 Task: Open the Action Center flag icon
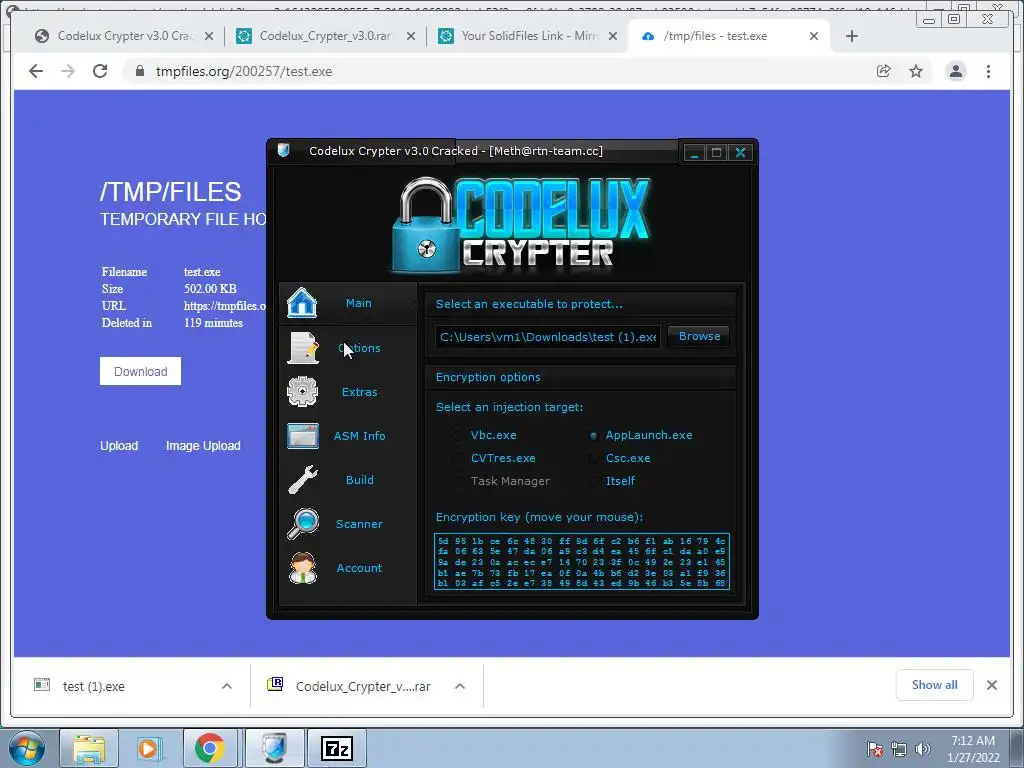874,749
